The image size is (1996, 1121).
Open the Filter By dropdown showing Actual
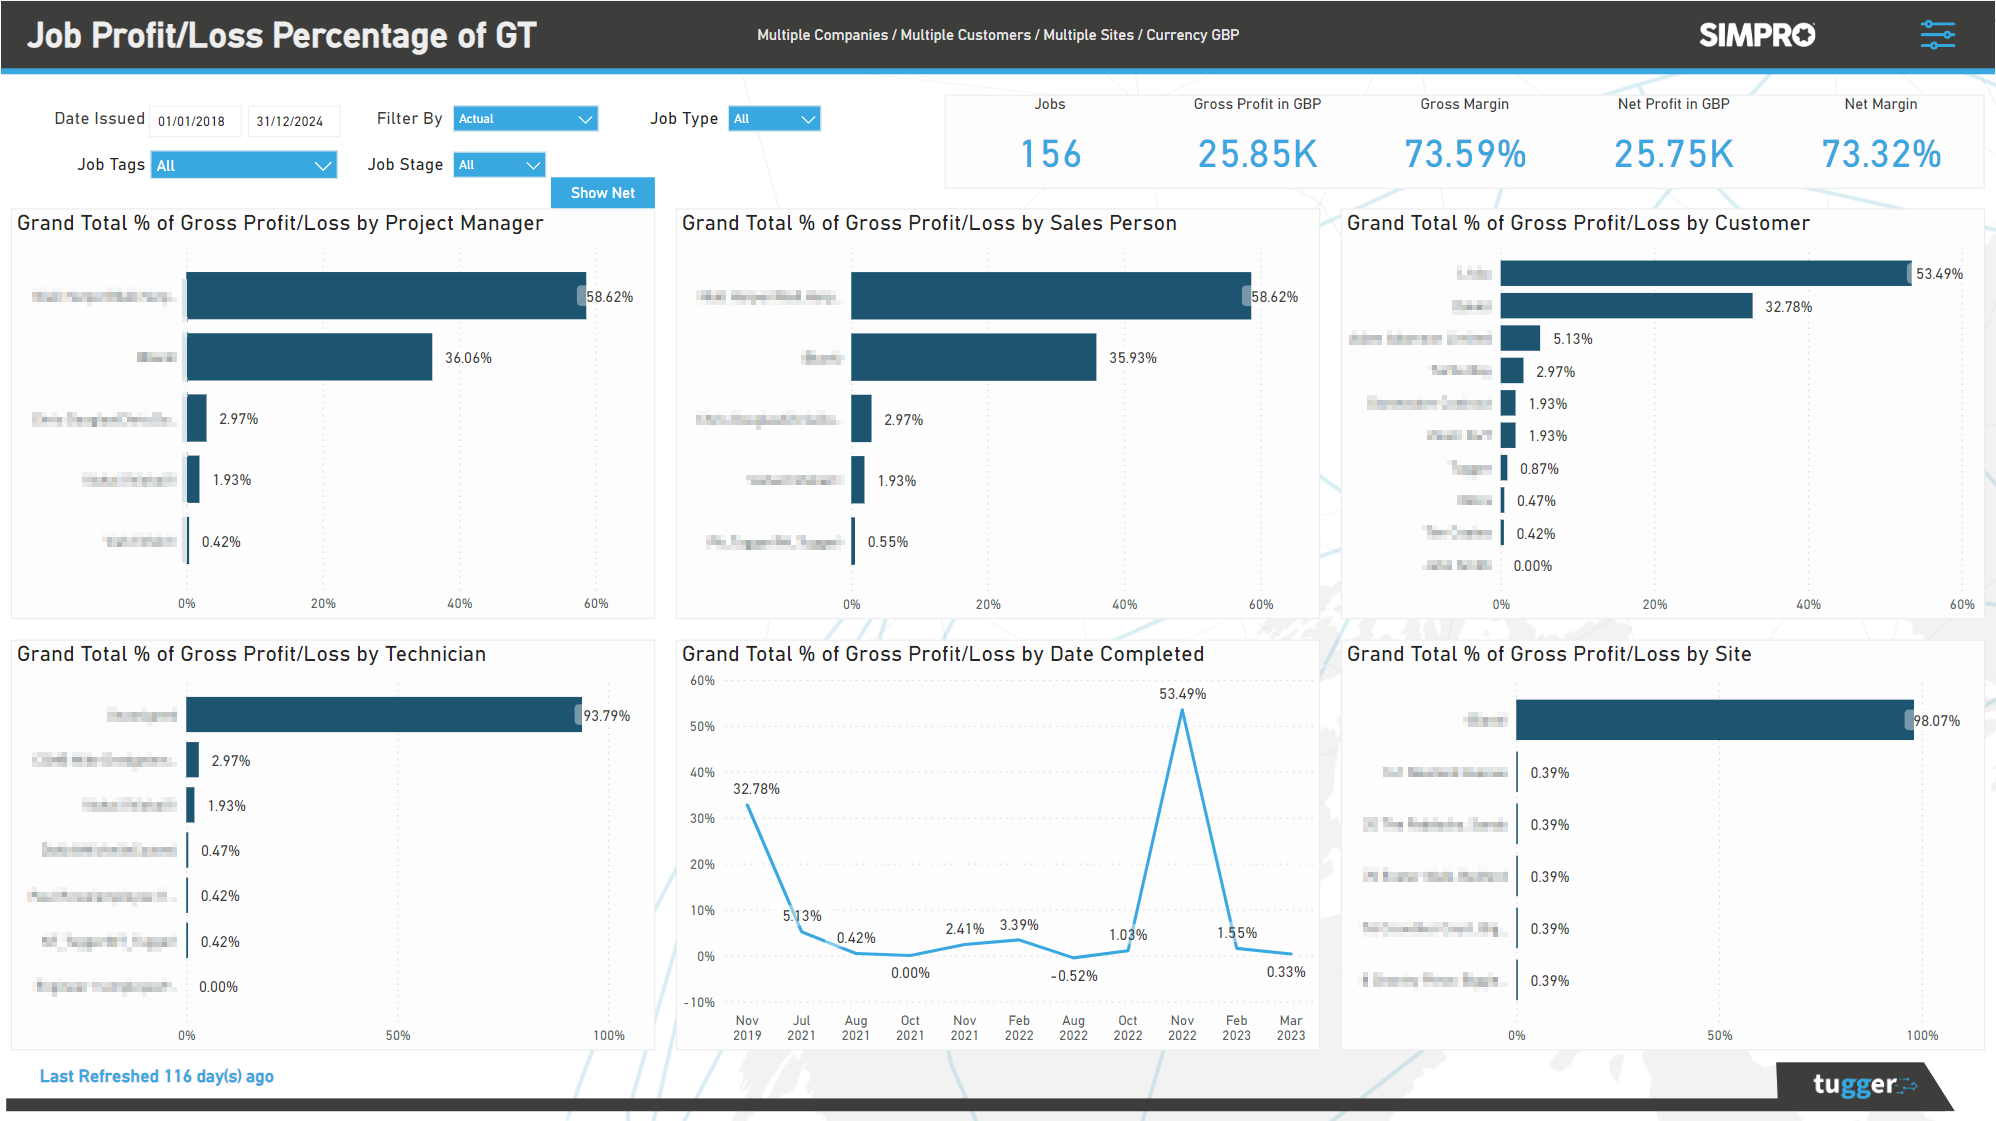click(x=524, y=118)
